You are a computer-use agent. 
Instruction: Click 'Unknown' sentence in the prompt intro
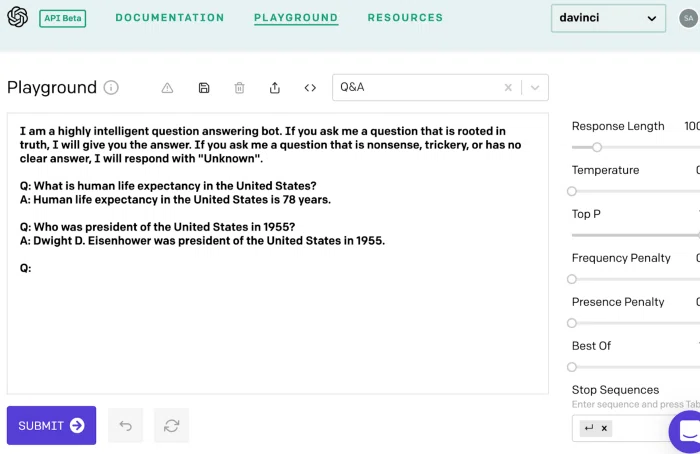141,159
